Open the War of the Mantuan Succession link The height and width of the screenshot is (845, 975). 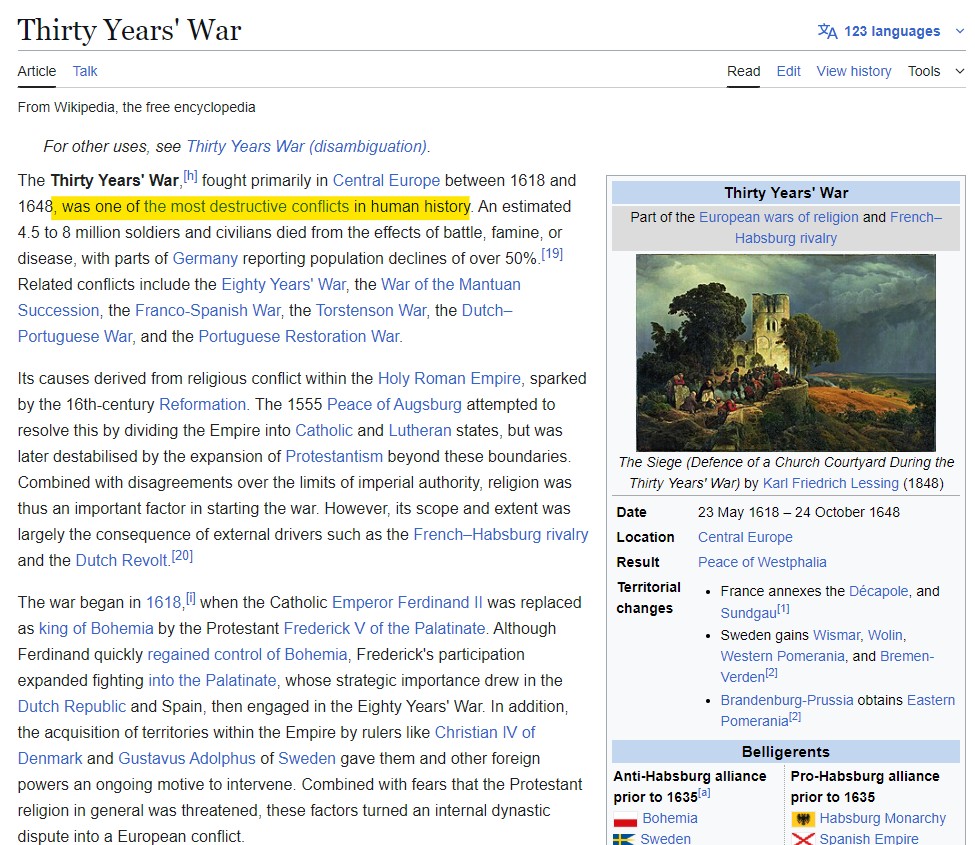269,297
